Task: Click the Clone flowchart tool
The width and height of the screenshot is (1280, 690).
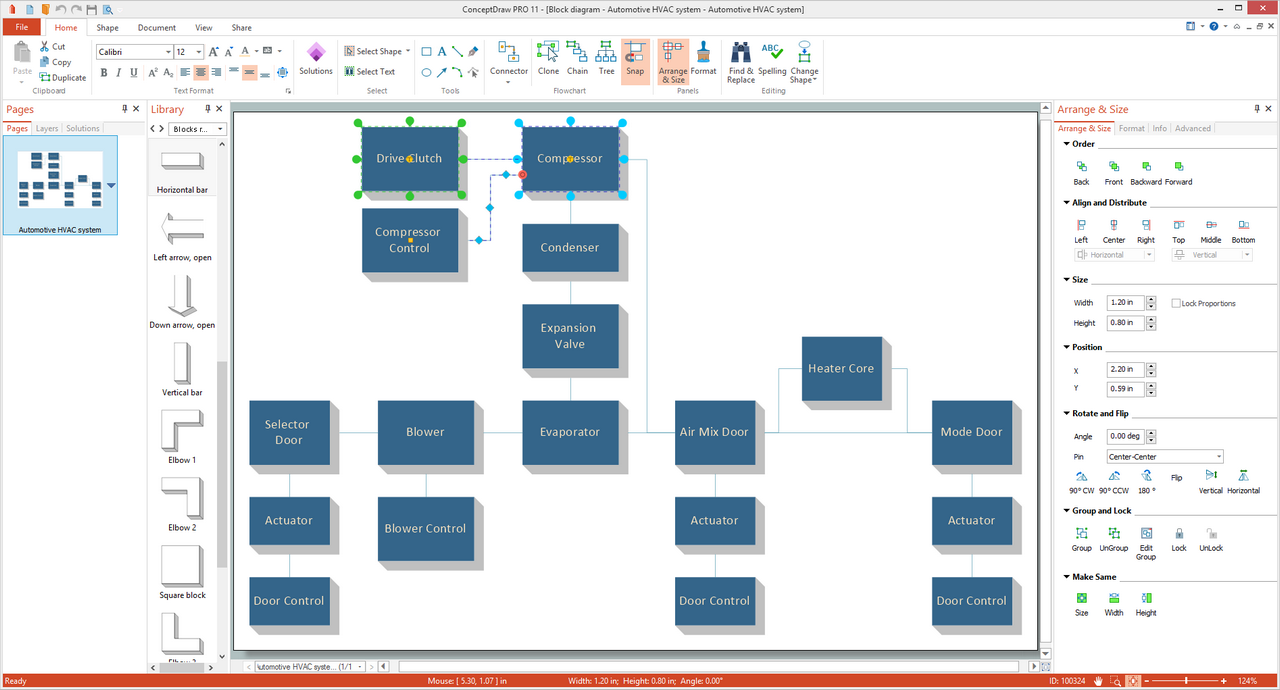Action: point(548,58)
